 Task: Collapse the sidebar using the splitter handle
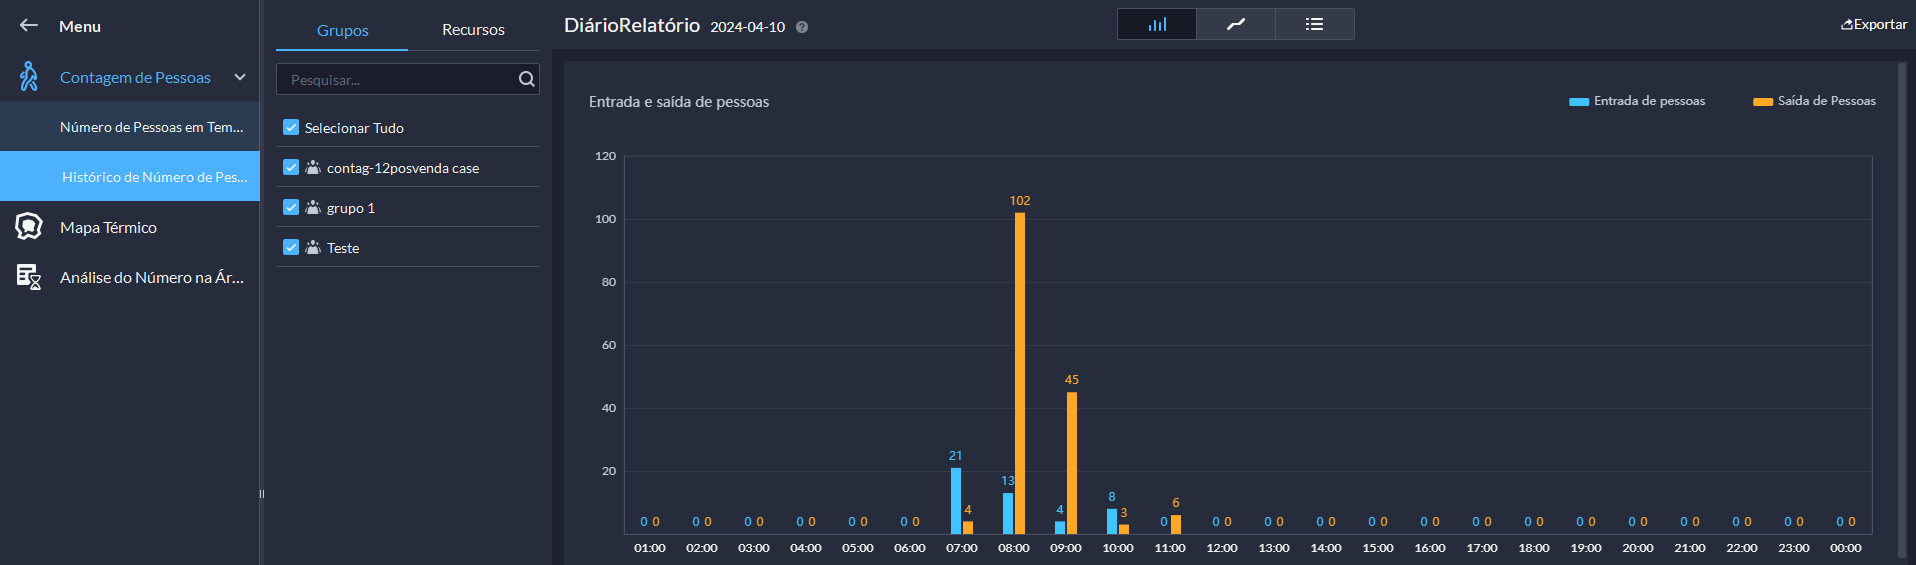262,494
